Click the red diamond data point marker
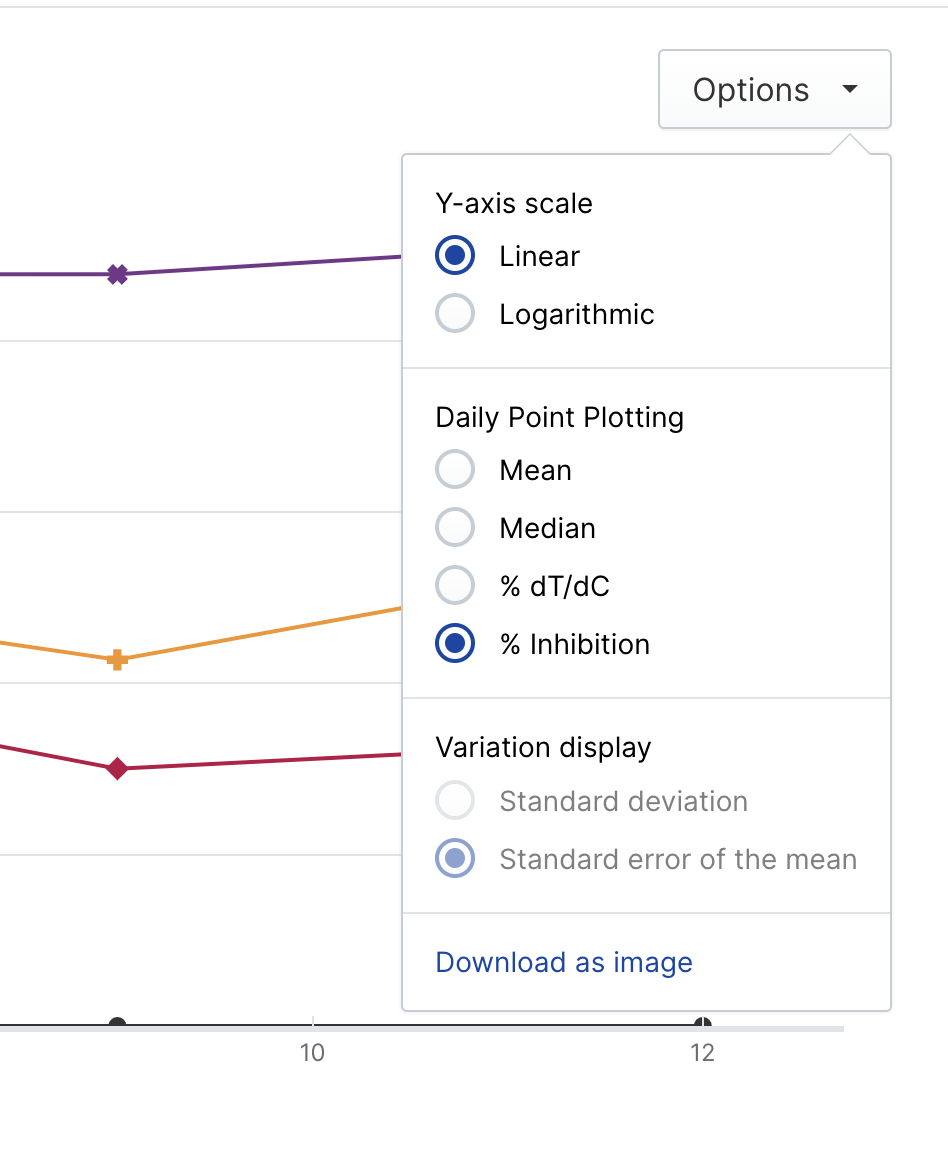This screenshot has height=1174, width=948. pos(117,768)
